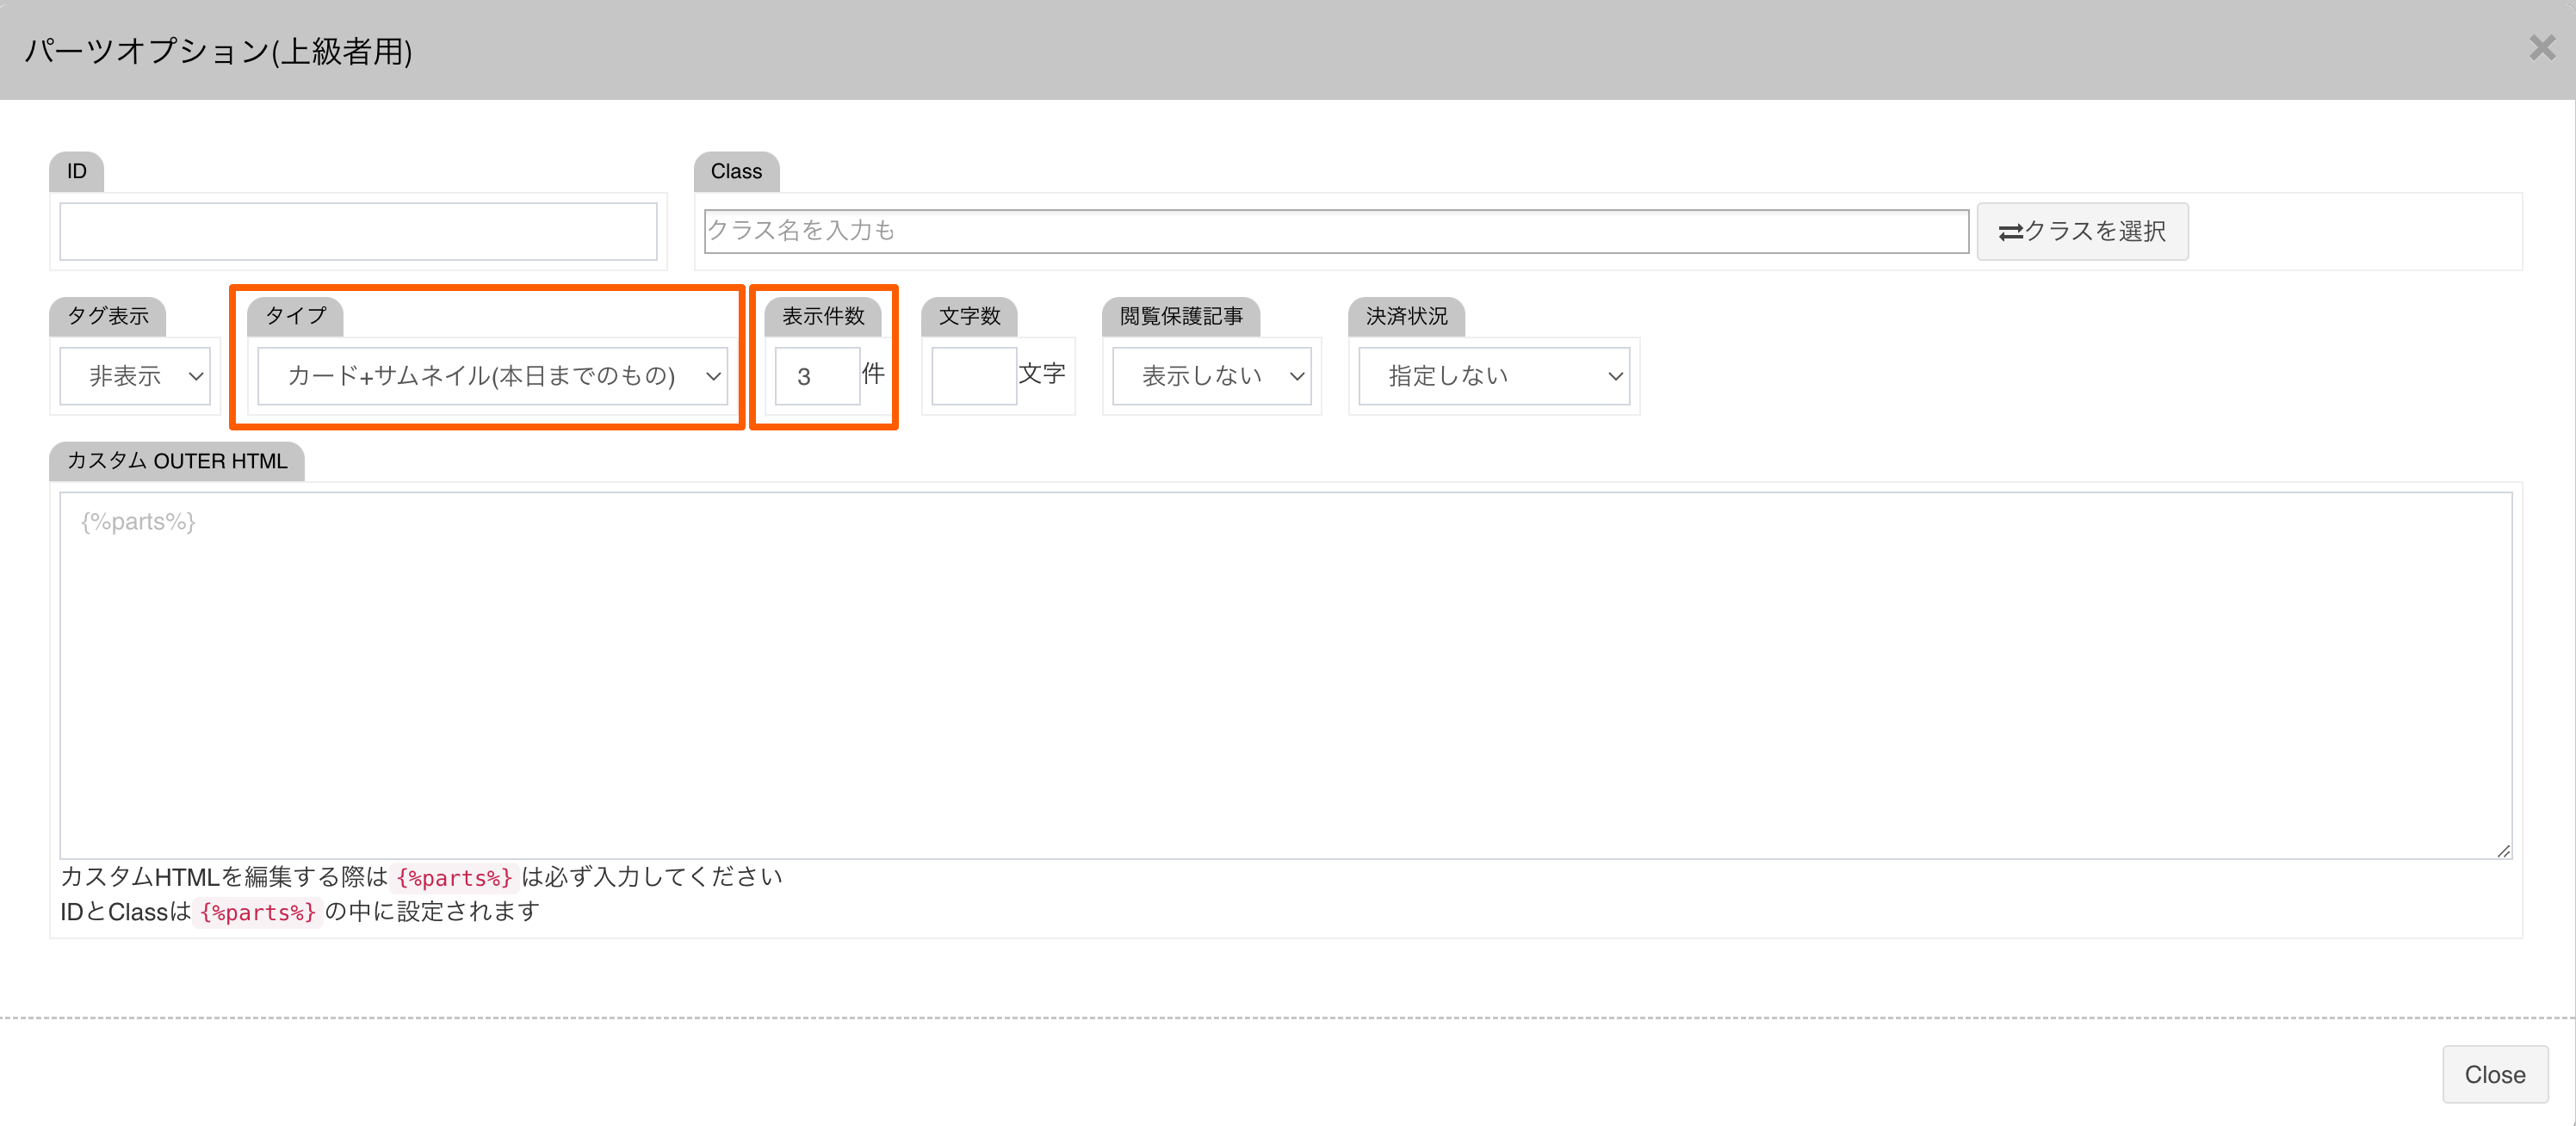Image resolution: width=2576 pixels, height=1126 pixels.
Task: Click inside the カスタム OUTER HTML textarea
Action: point(1285,675)
